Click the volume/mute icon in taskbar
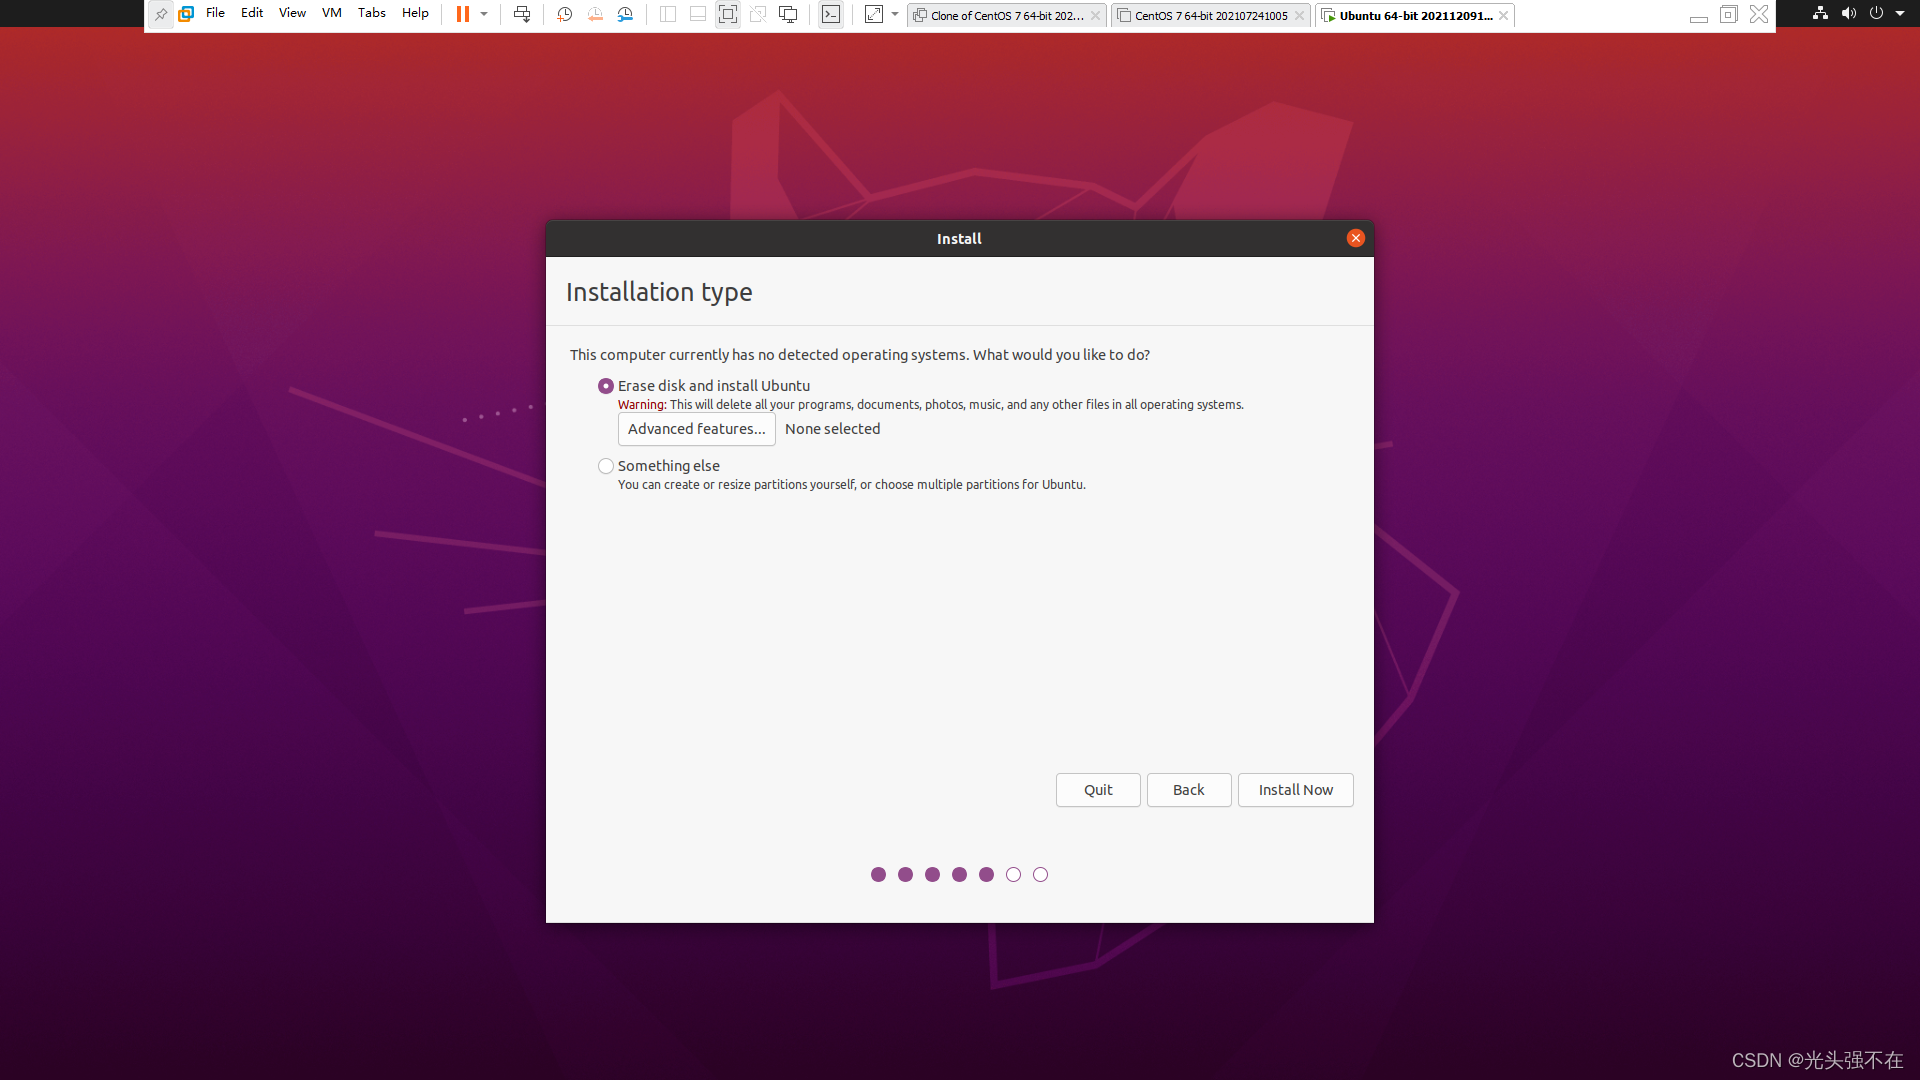The image size is (1920, 1080). pos(1849,13)
